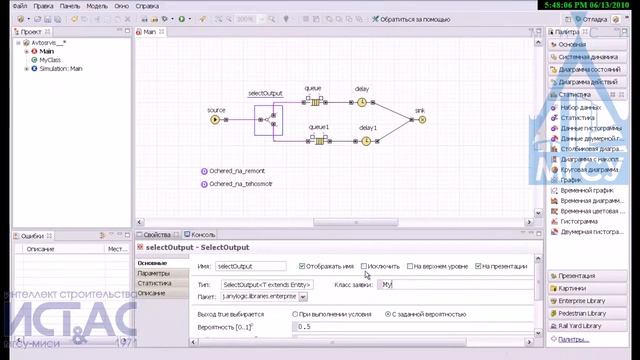The height and width of the screenshot is (360, 640).
Task: Click the Debug model toolbar icon
Action: pos(165,19)
